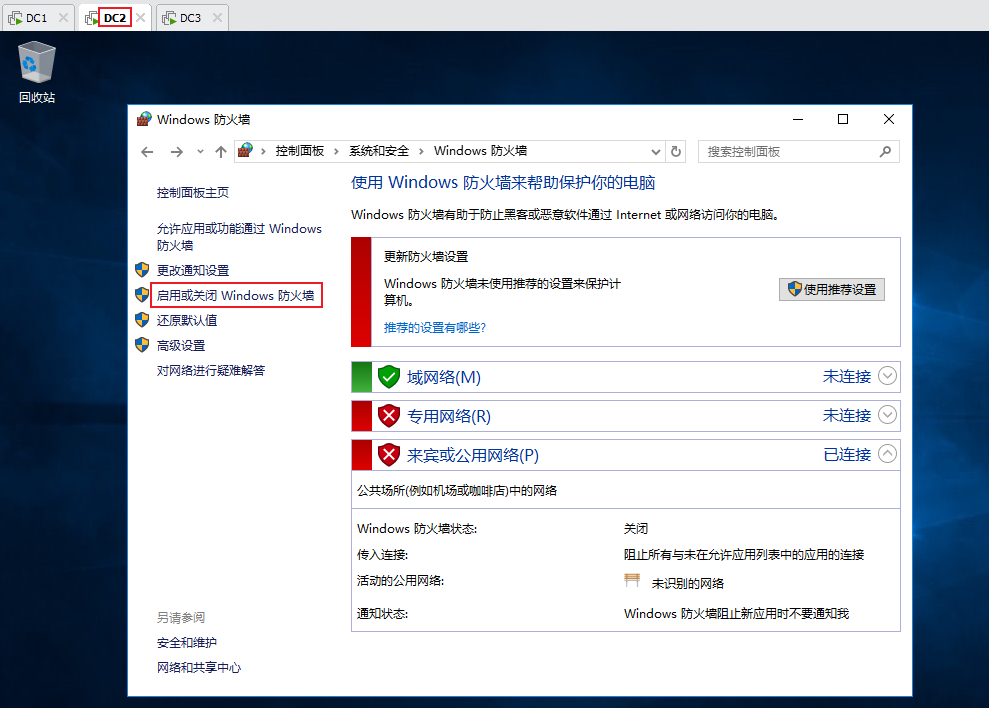Open 推荐的设置有哪些? help link
989x708 pixels.
pyautogui.click(x=435, y=327)
